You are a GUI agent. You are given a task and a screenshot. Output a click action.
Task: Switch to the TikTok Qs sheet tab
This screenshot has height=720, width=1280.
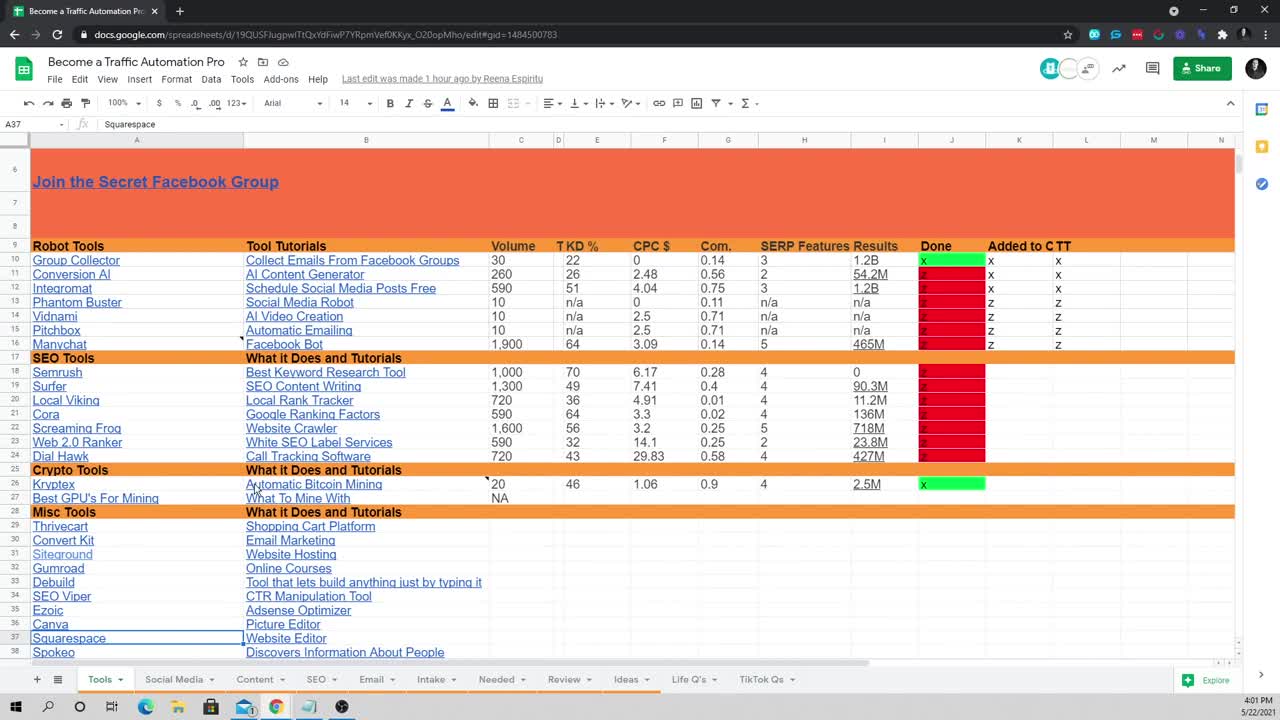767,680
